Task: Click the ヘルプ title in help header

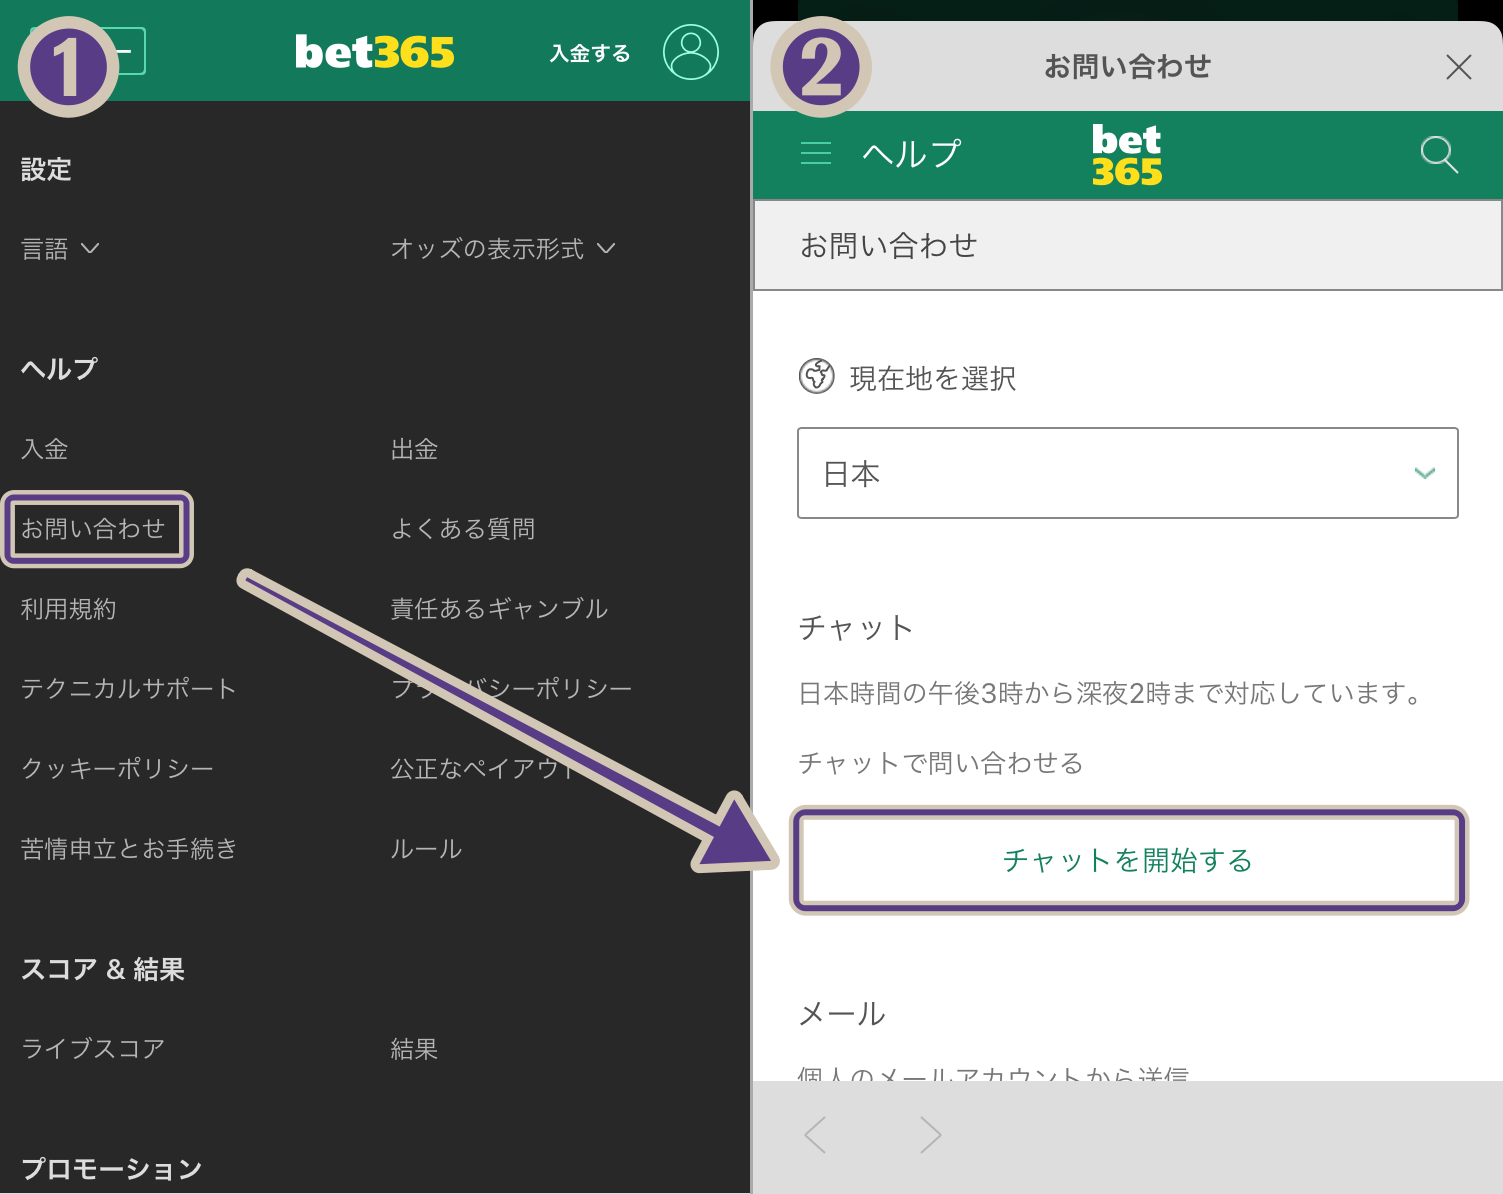Action: pos(911,153)
